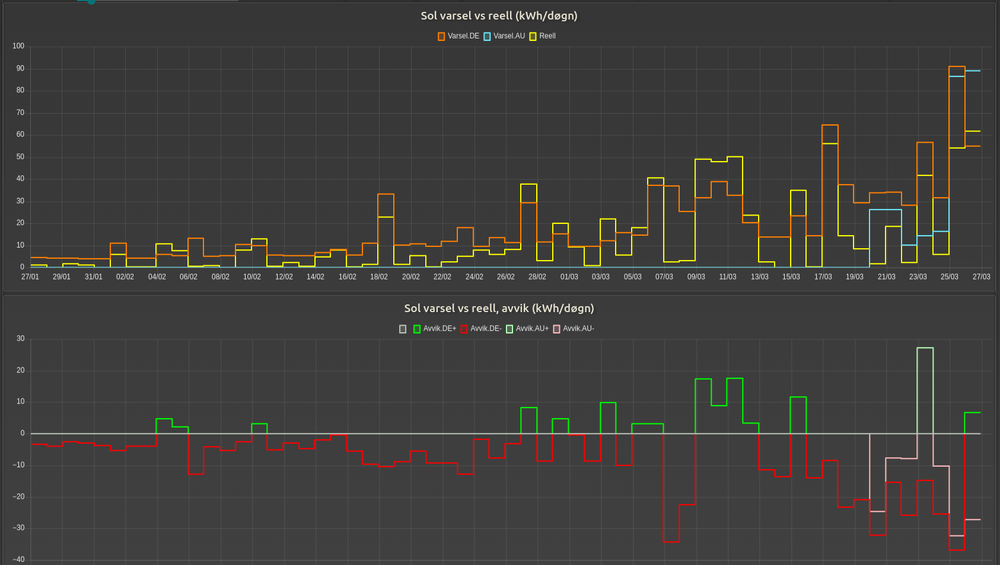Click the 100 label on top y-axis
The width and height of the screenshot is (1000, 565).
tap(16, 47)
